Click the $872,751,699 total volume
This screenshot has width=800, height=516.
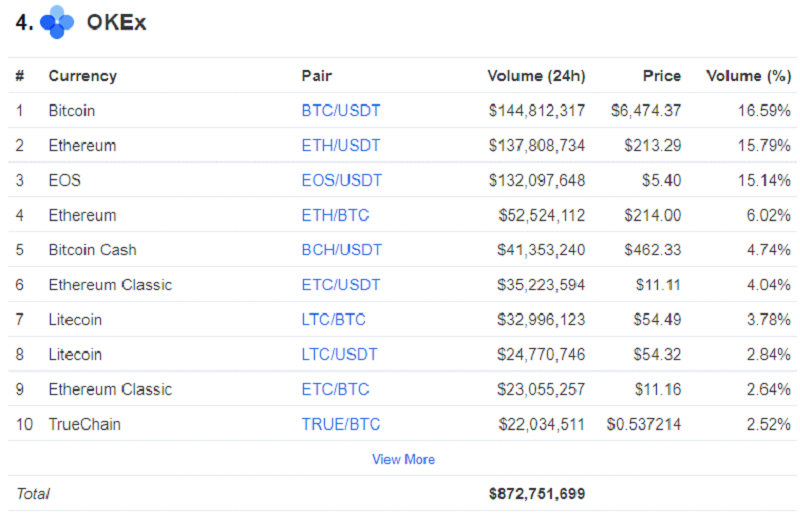tap(537, 494)
